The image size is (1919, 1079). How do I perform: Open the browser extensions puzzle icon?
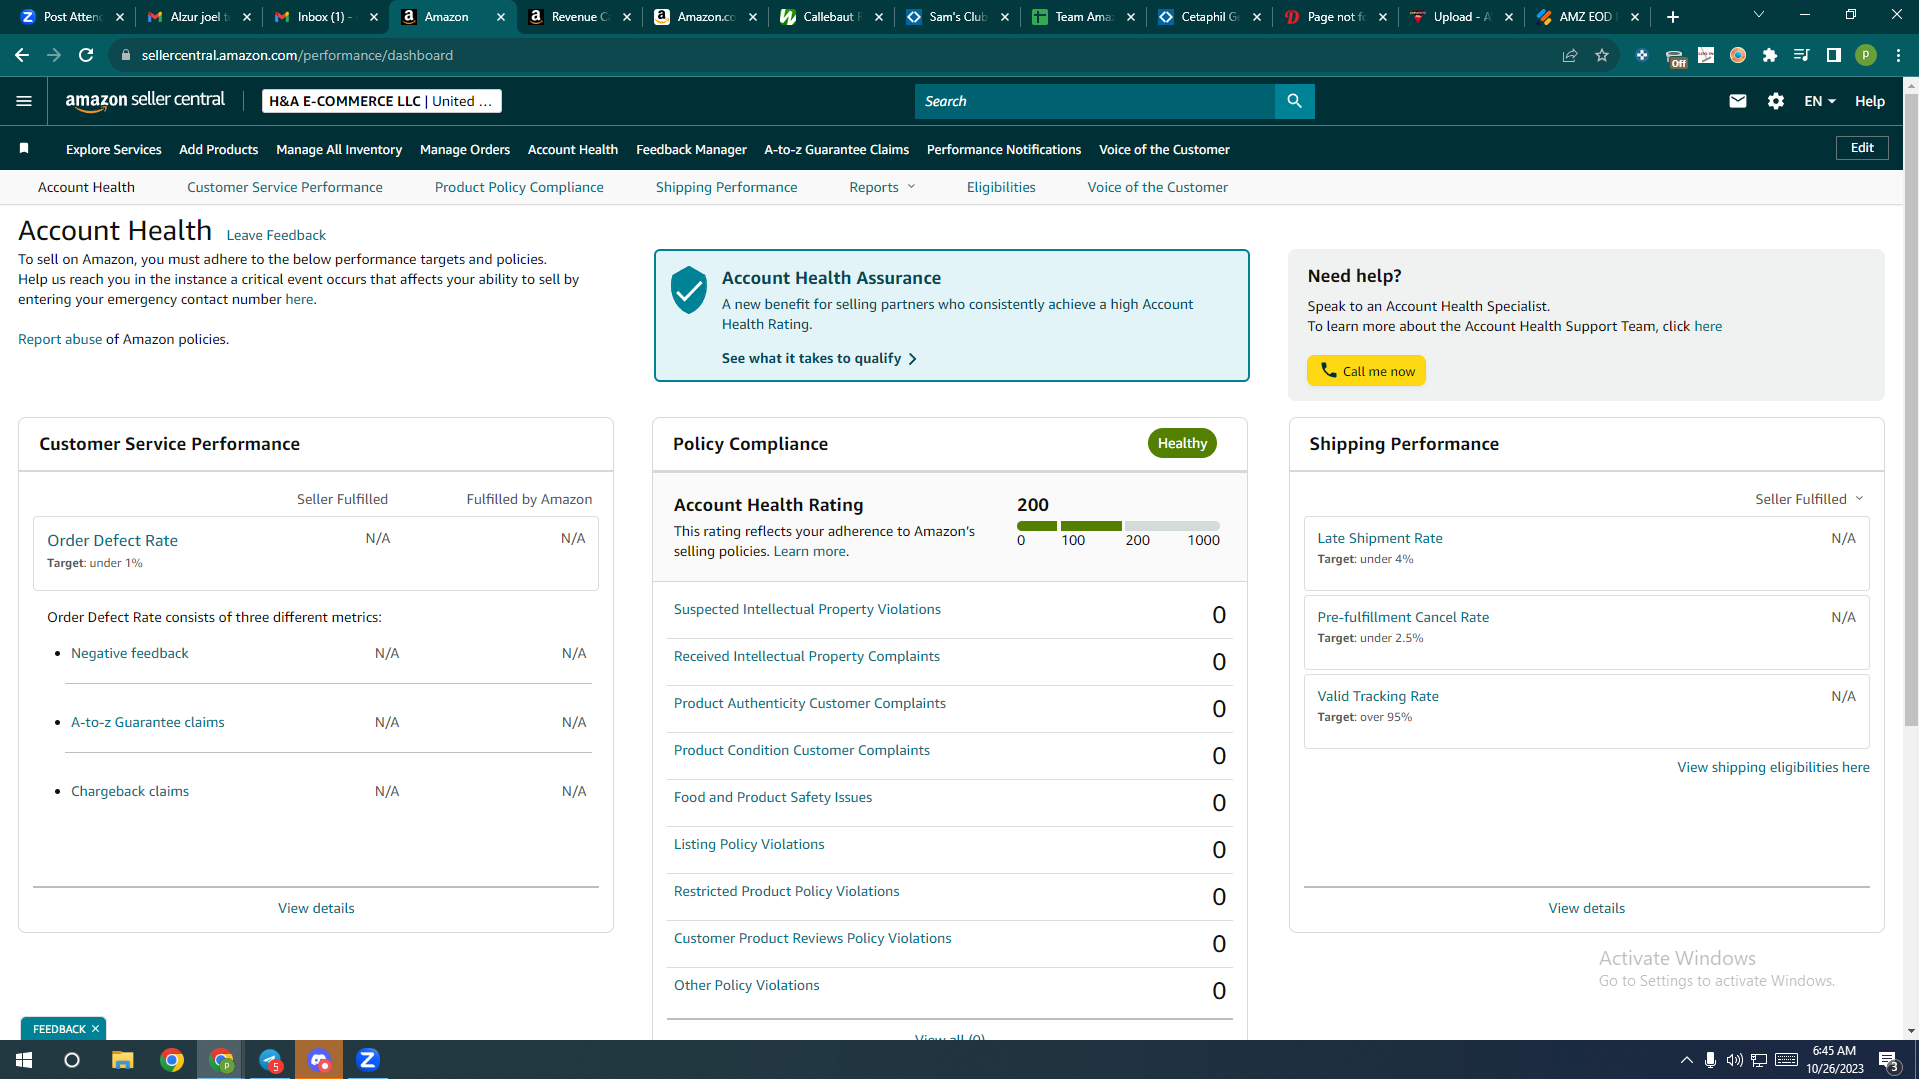point(1770,55)
